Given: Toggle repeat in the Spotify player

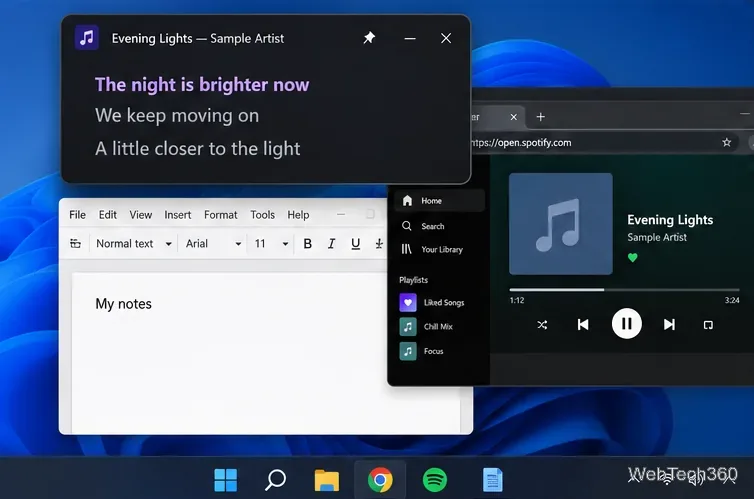Looking at the screenshot, I should (x=708, y=325).
